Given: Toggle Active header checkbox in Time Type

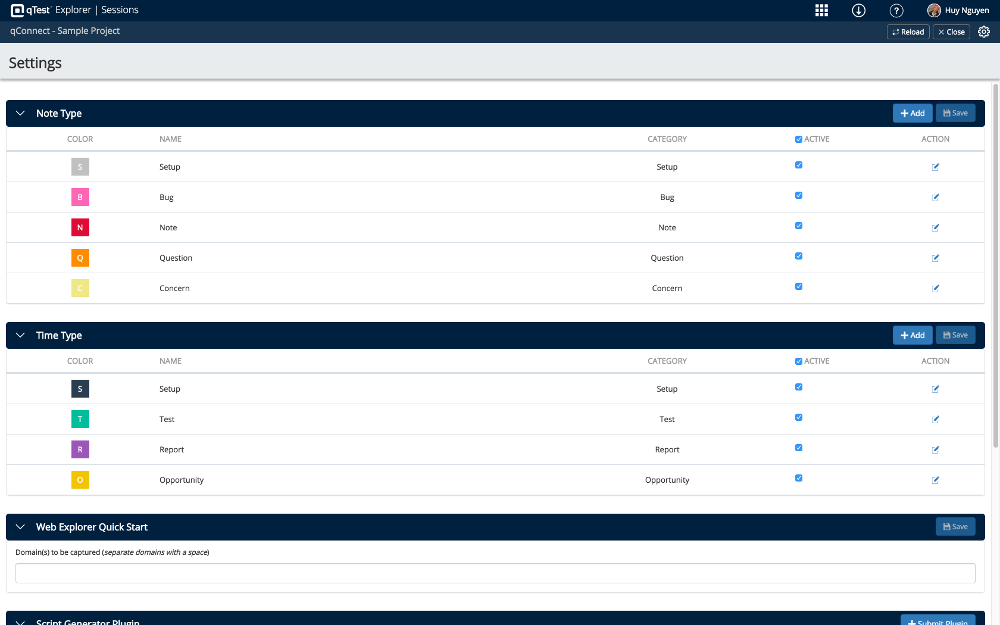Looking at the screenshot, I should (798, 361).
